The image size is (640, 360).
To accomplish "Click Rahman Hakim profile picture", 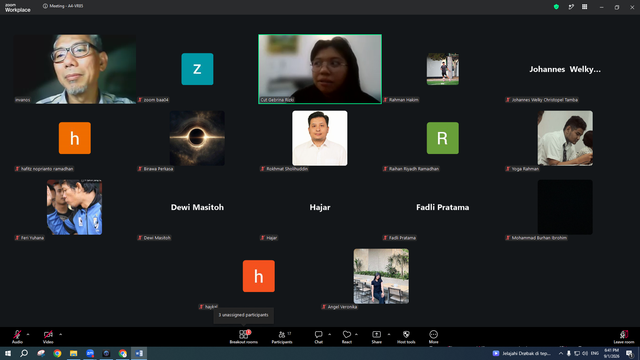I will pyautogui.click(x=442, y=69).
